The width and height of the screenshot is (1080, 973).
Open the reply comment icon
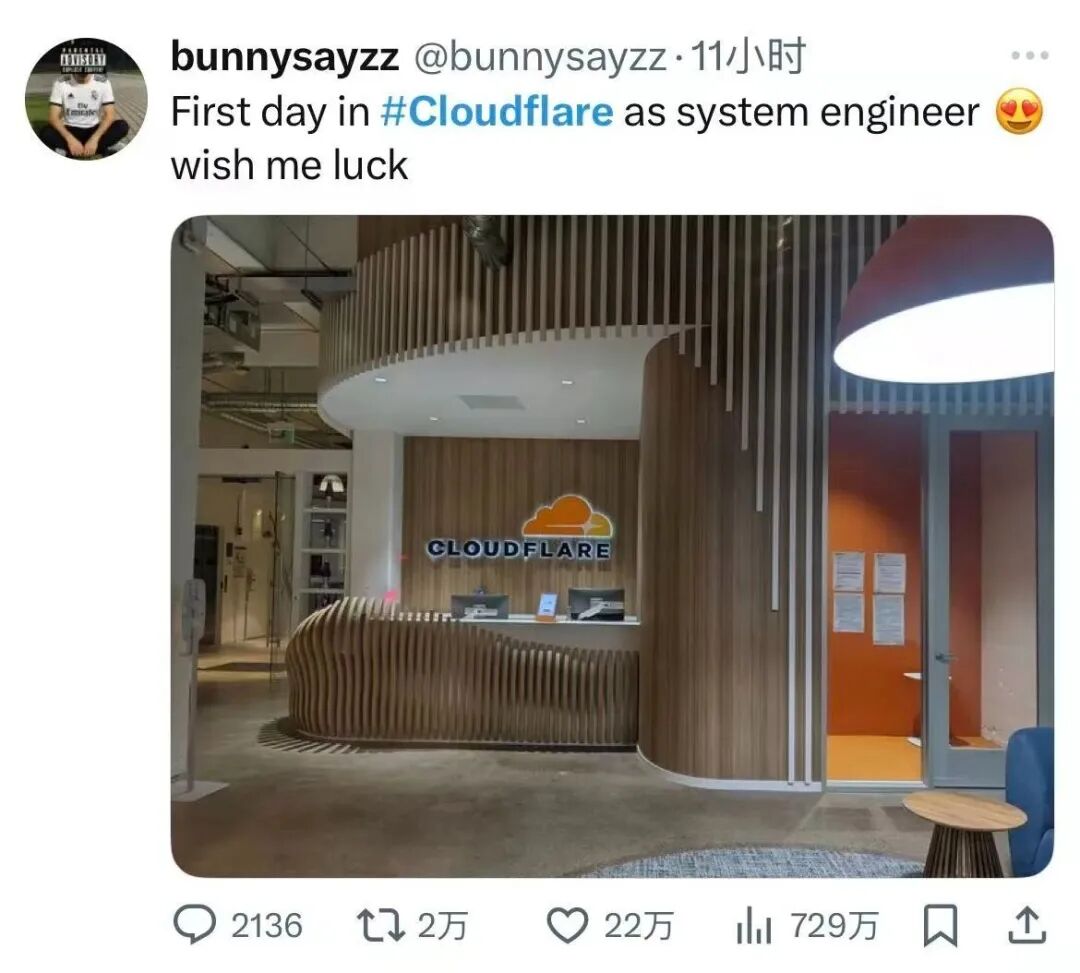194,925
